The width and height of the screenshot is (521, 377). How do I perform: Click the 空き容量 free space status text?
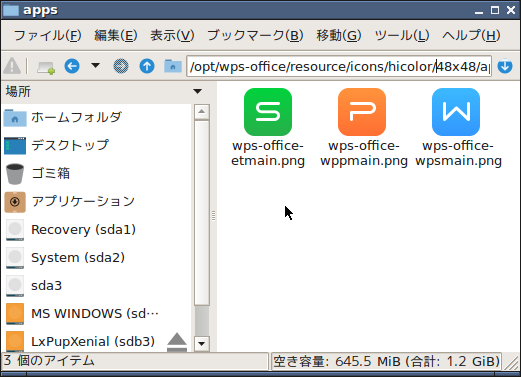click(387, 361)
